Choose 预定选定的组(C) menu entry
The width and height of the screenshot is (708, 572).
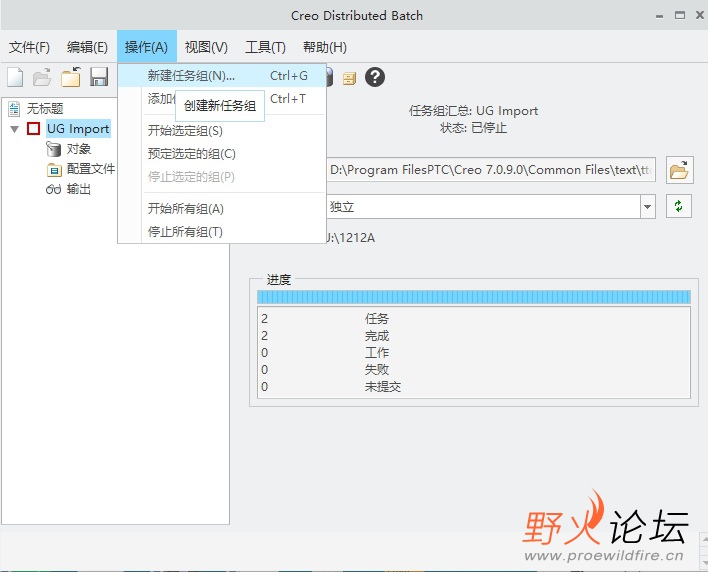click(222, 154)
